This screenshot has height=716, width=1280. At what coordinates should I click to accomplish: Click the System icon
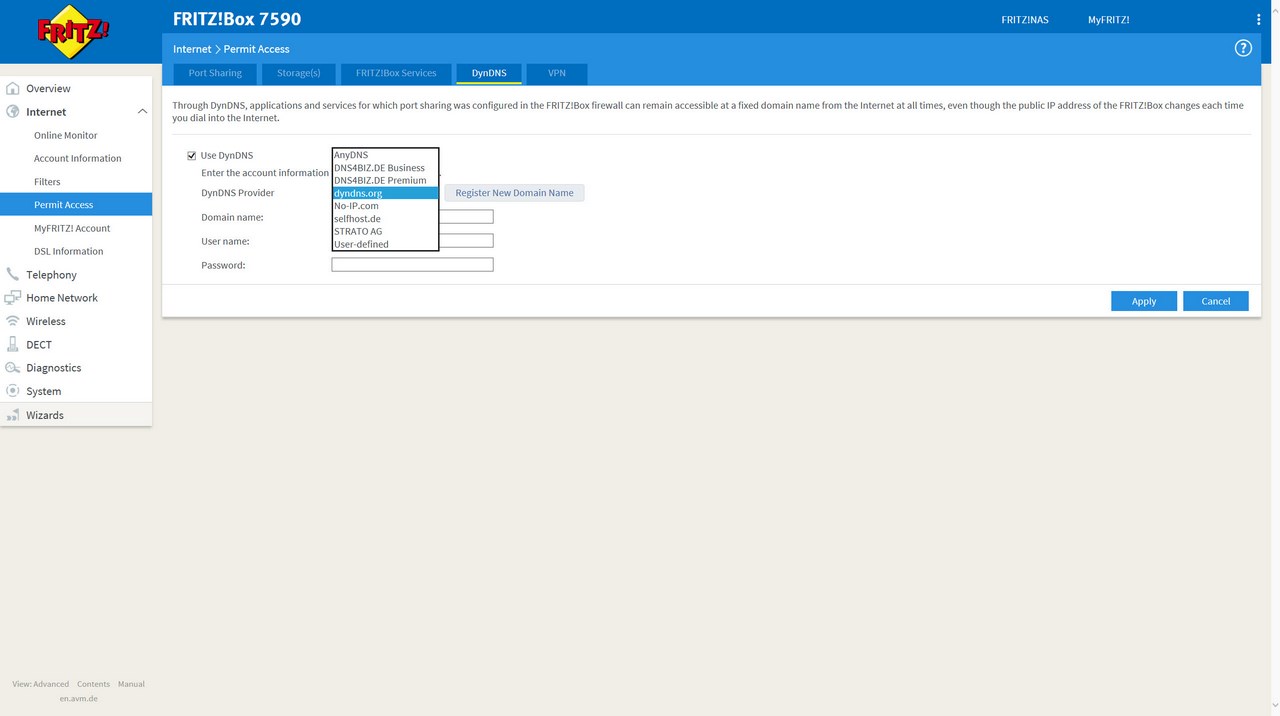(13, 391)
